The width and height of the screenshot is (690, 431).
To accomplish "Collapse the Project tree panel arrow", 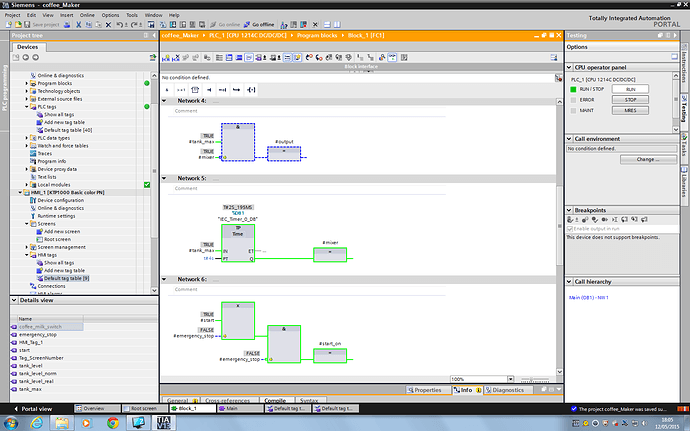I will tap(154, 35).
